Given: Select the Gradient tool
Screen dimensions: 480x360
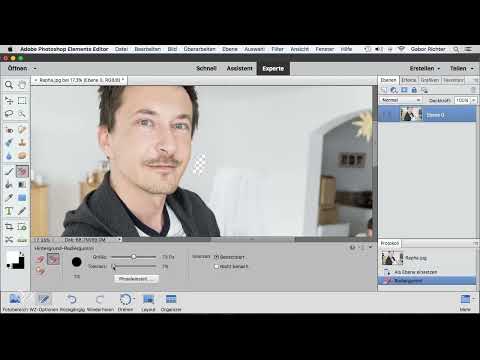Looking at the screenshot, I should coord(22,184).
